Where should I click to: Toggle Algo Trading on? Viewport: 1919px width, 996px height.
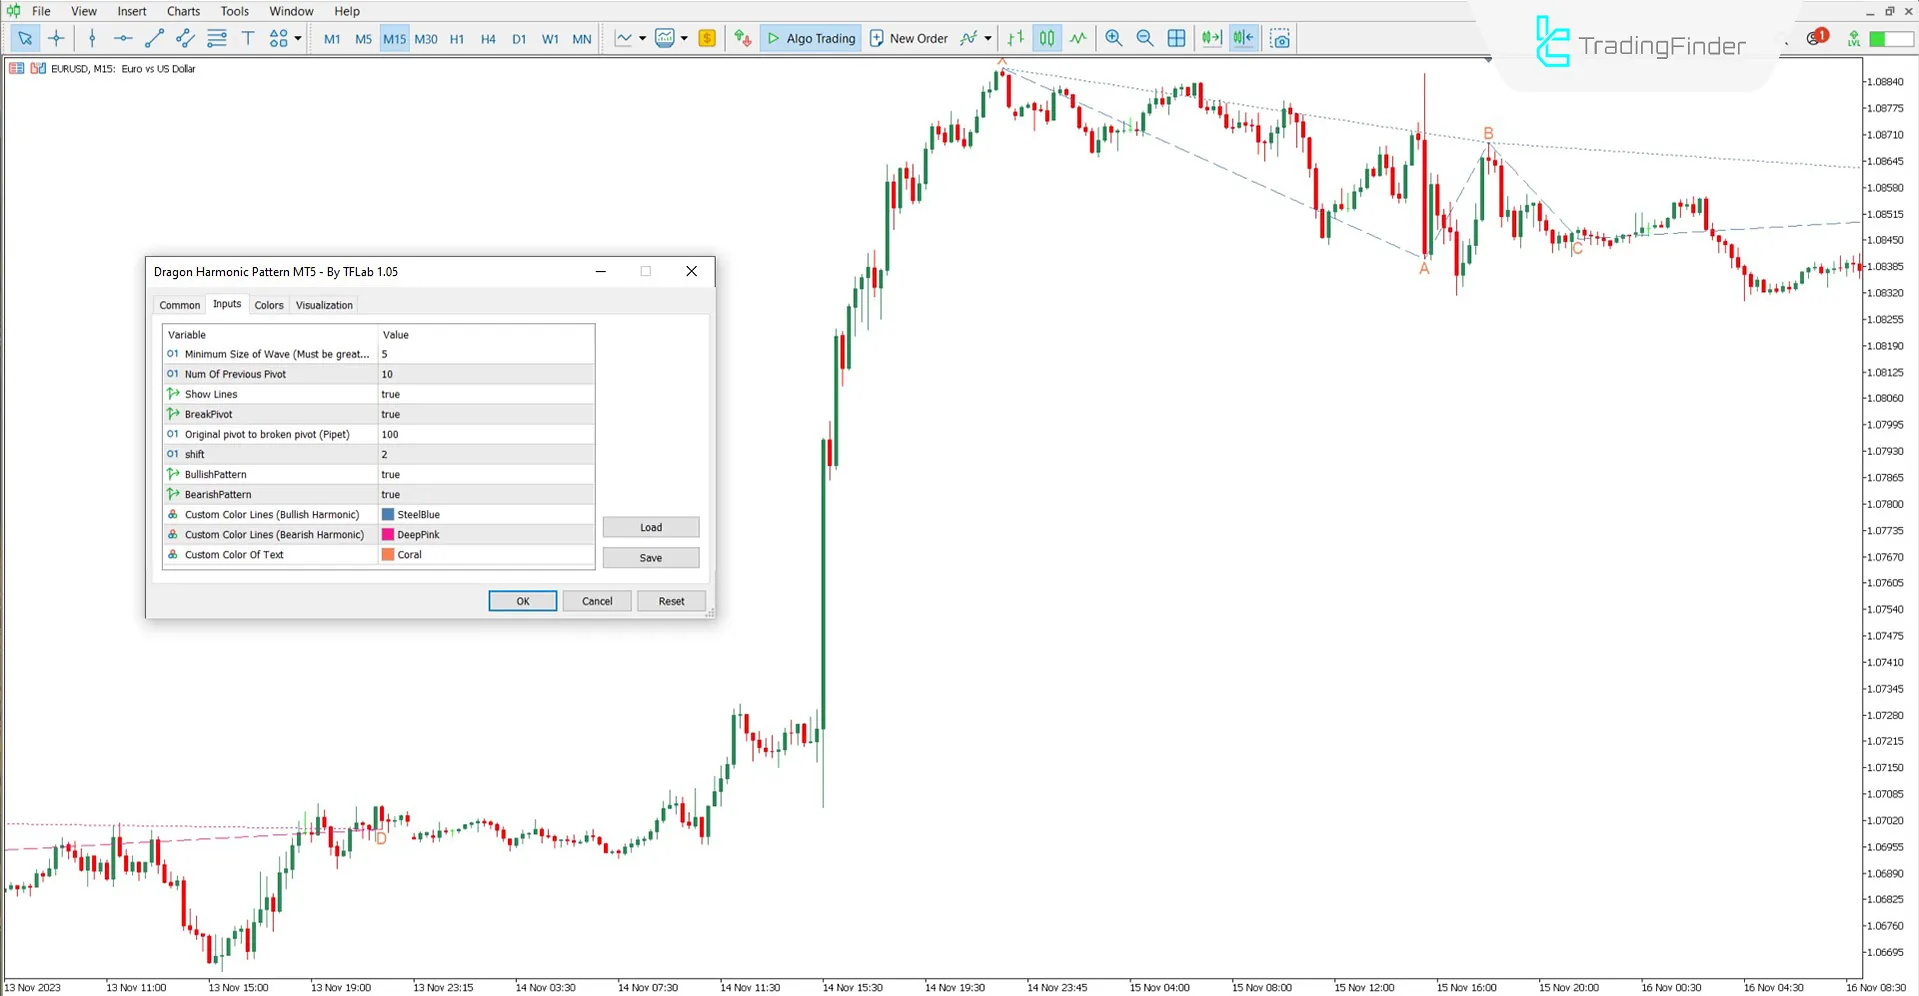coord(811,39)
